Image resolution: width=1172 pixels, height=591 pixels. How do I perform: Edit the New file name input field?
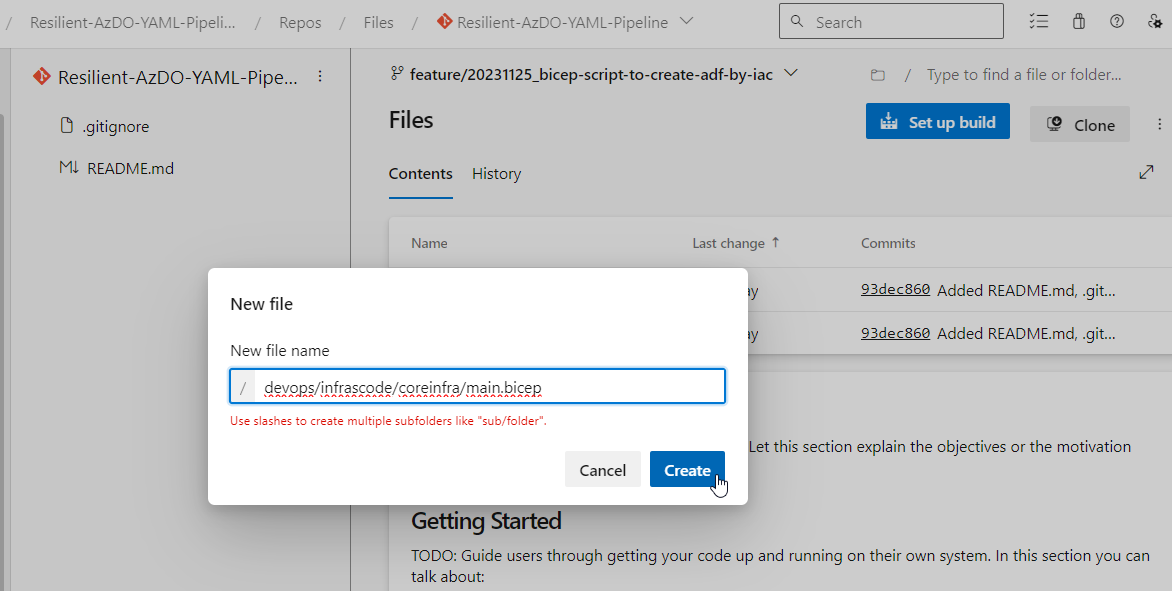pyautogui.click(x=477, y=387)
